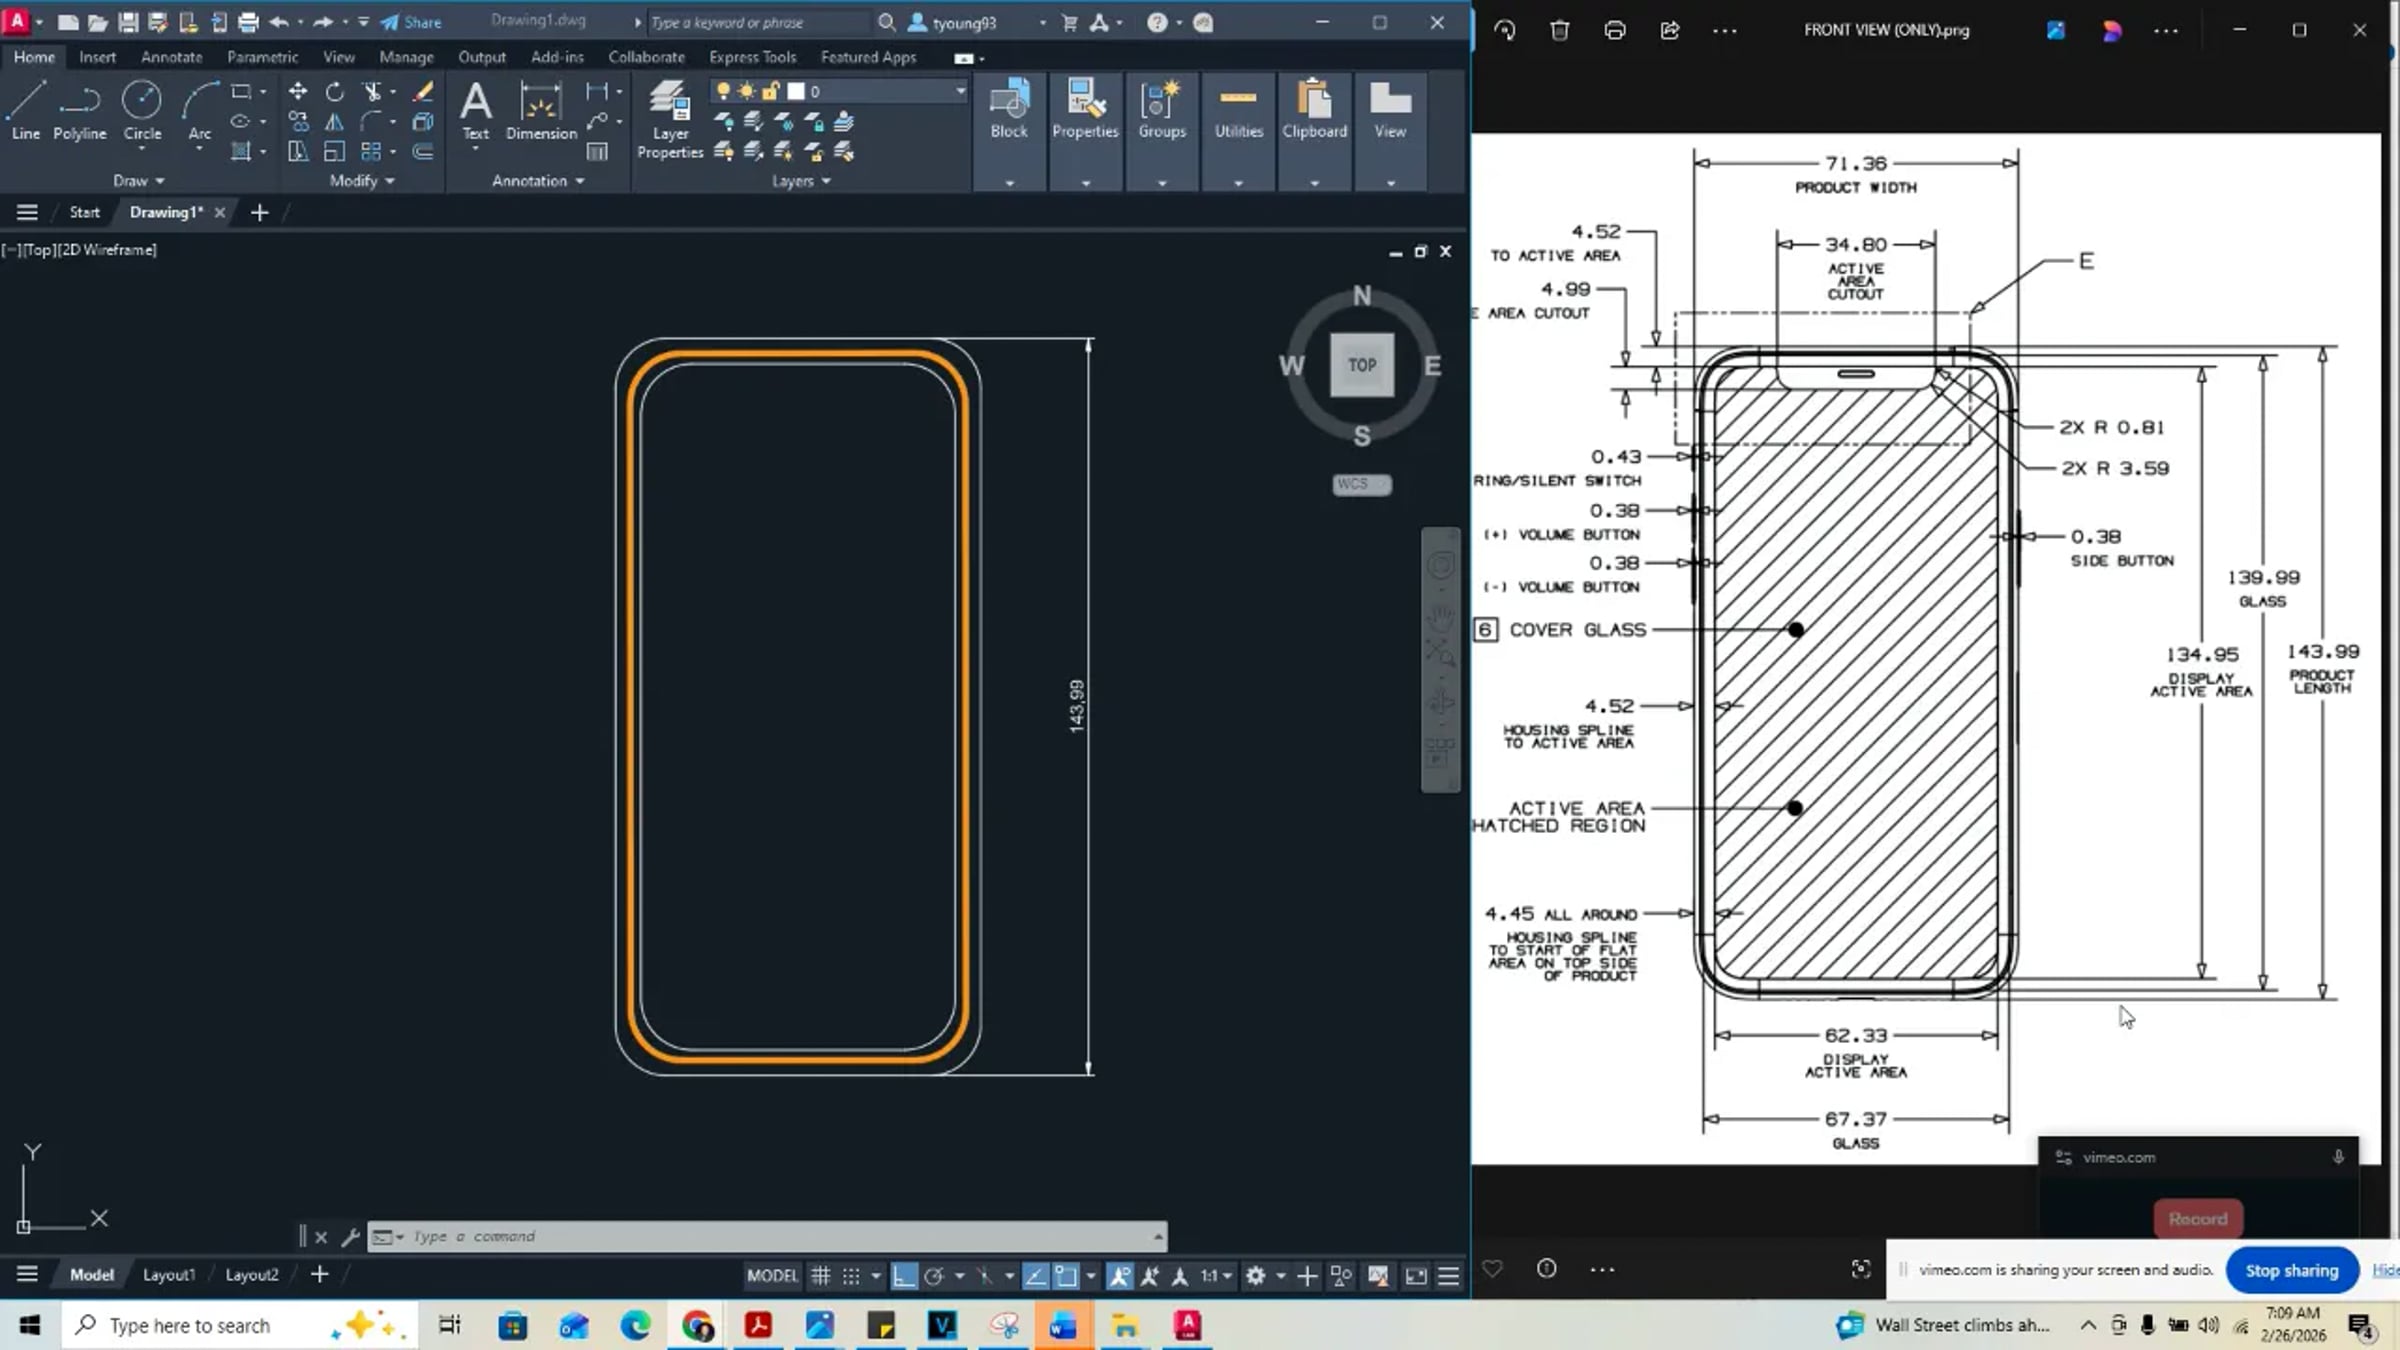
Task: Click the Mirror tool icon
Action: [335, 122]
